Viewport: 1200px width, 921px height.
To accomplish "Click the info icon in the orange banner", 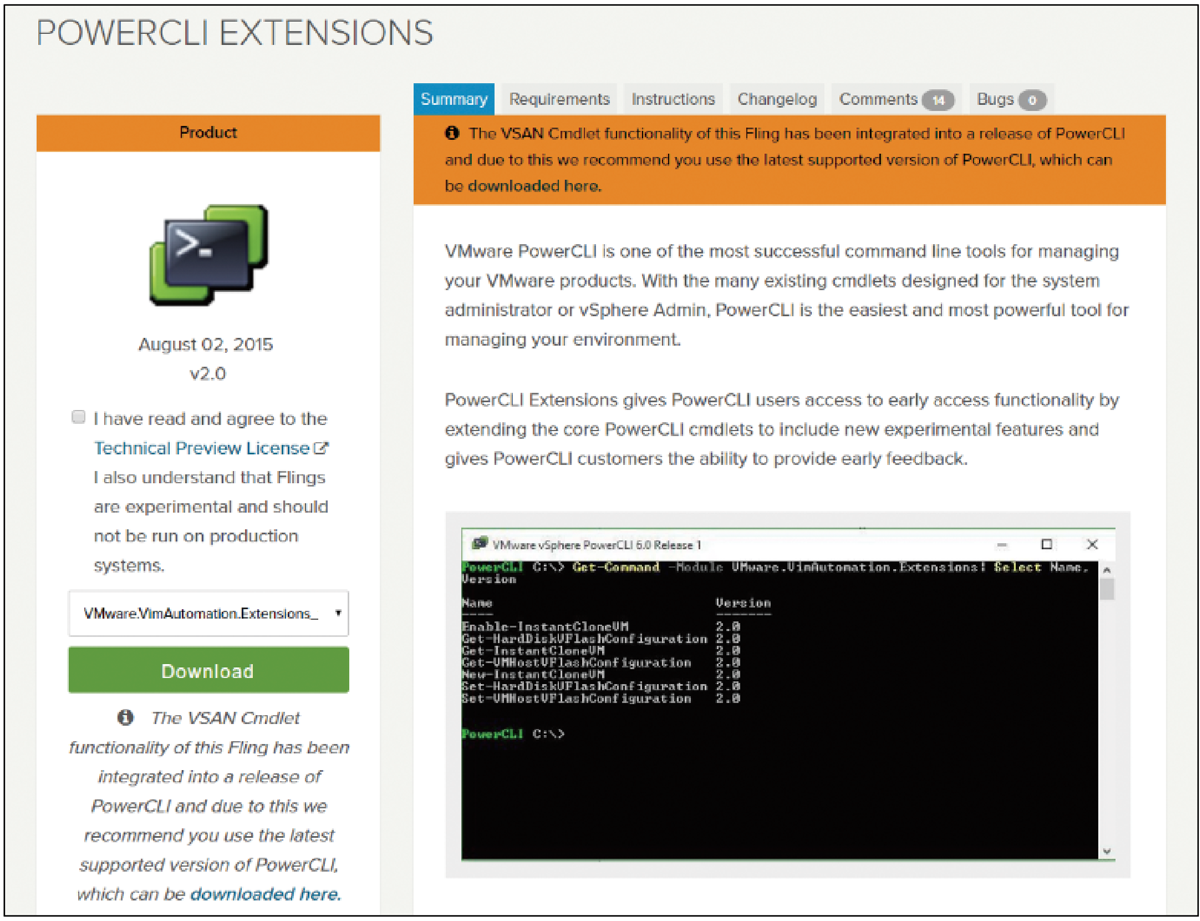I will tap(453, 133).
